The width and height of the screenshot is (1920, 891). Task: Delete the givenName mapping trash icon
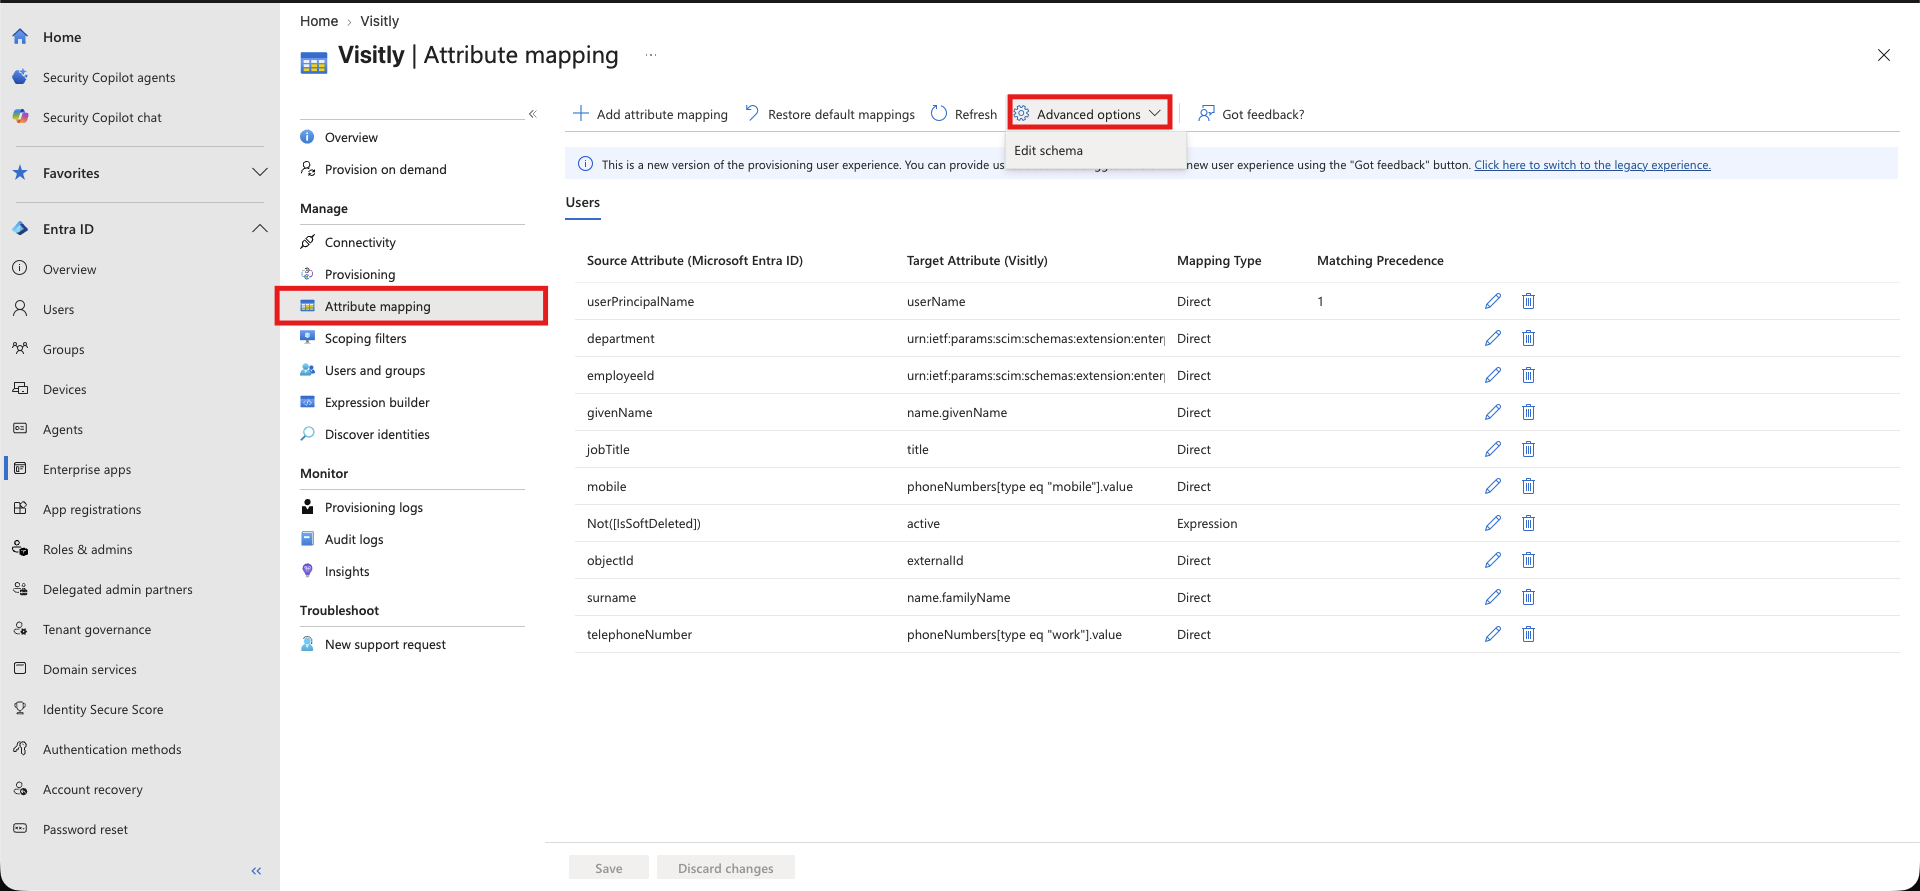[x=1528, y=412]
